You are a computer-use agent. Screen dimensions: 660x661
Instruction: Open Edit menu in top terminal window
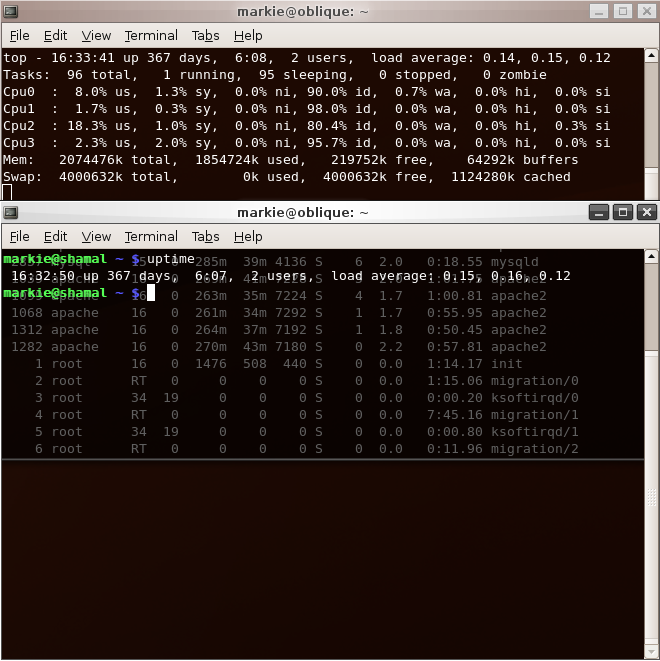click(x=56, y=36)
